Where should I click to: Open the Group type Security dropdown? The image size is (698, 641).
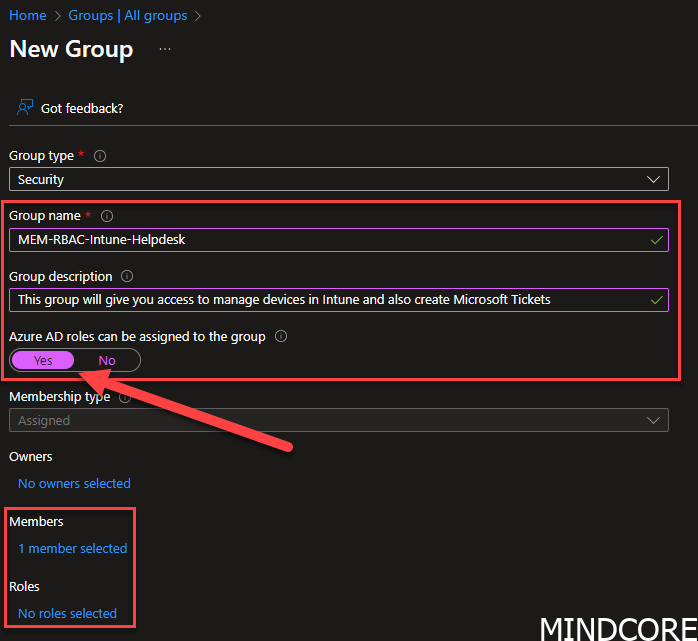[x=339, y=179]
